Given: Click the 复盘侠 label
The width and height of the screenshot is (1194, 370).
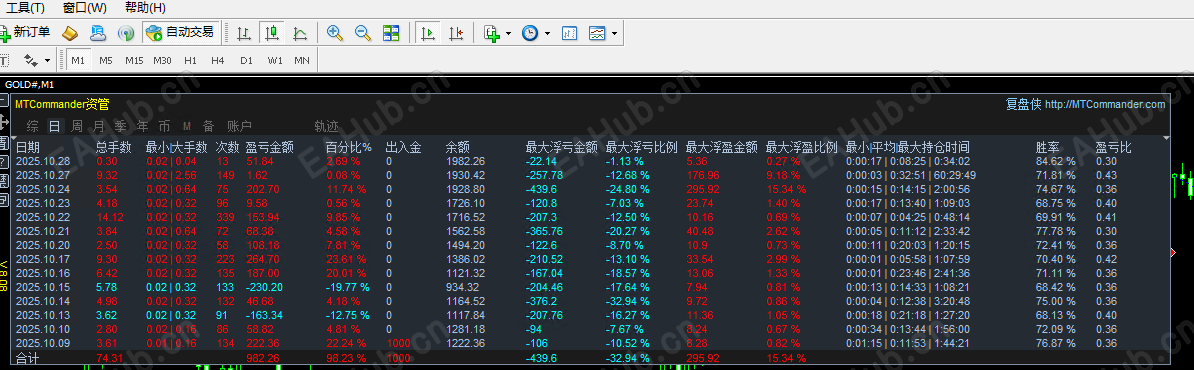Looking at the screenshot, I should pos(1023,104).
